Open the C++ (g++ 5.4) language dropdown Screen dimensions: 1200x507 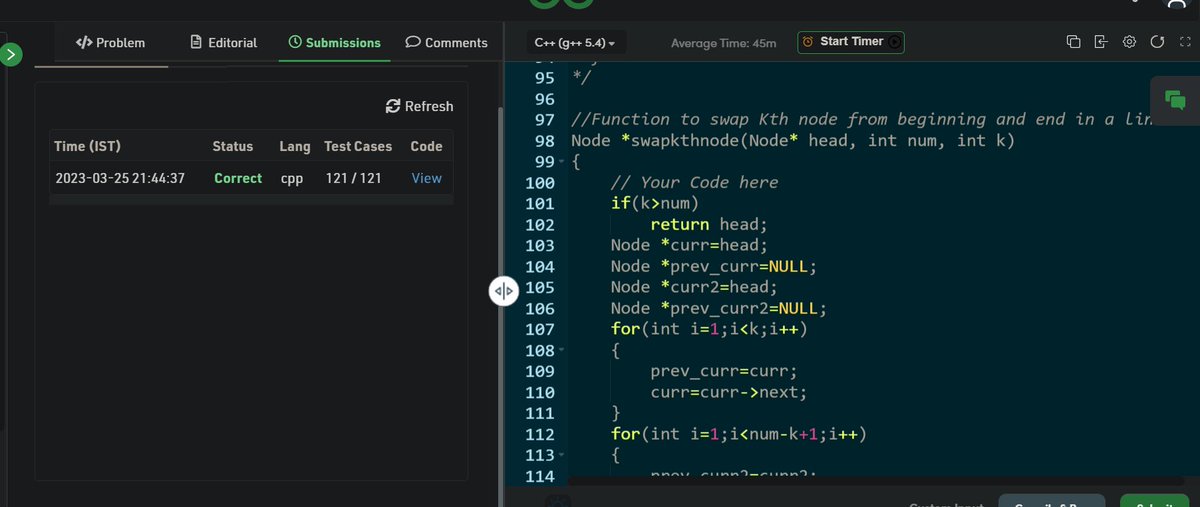coord(574,43)
